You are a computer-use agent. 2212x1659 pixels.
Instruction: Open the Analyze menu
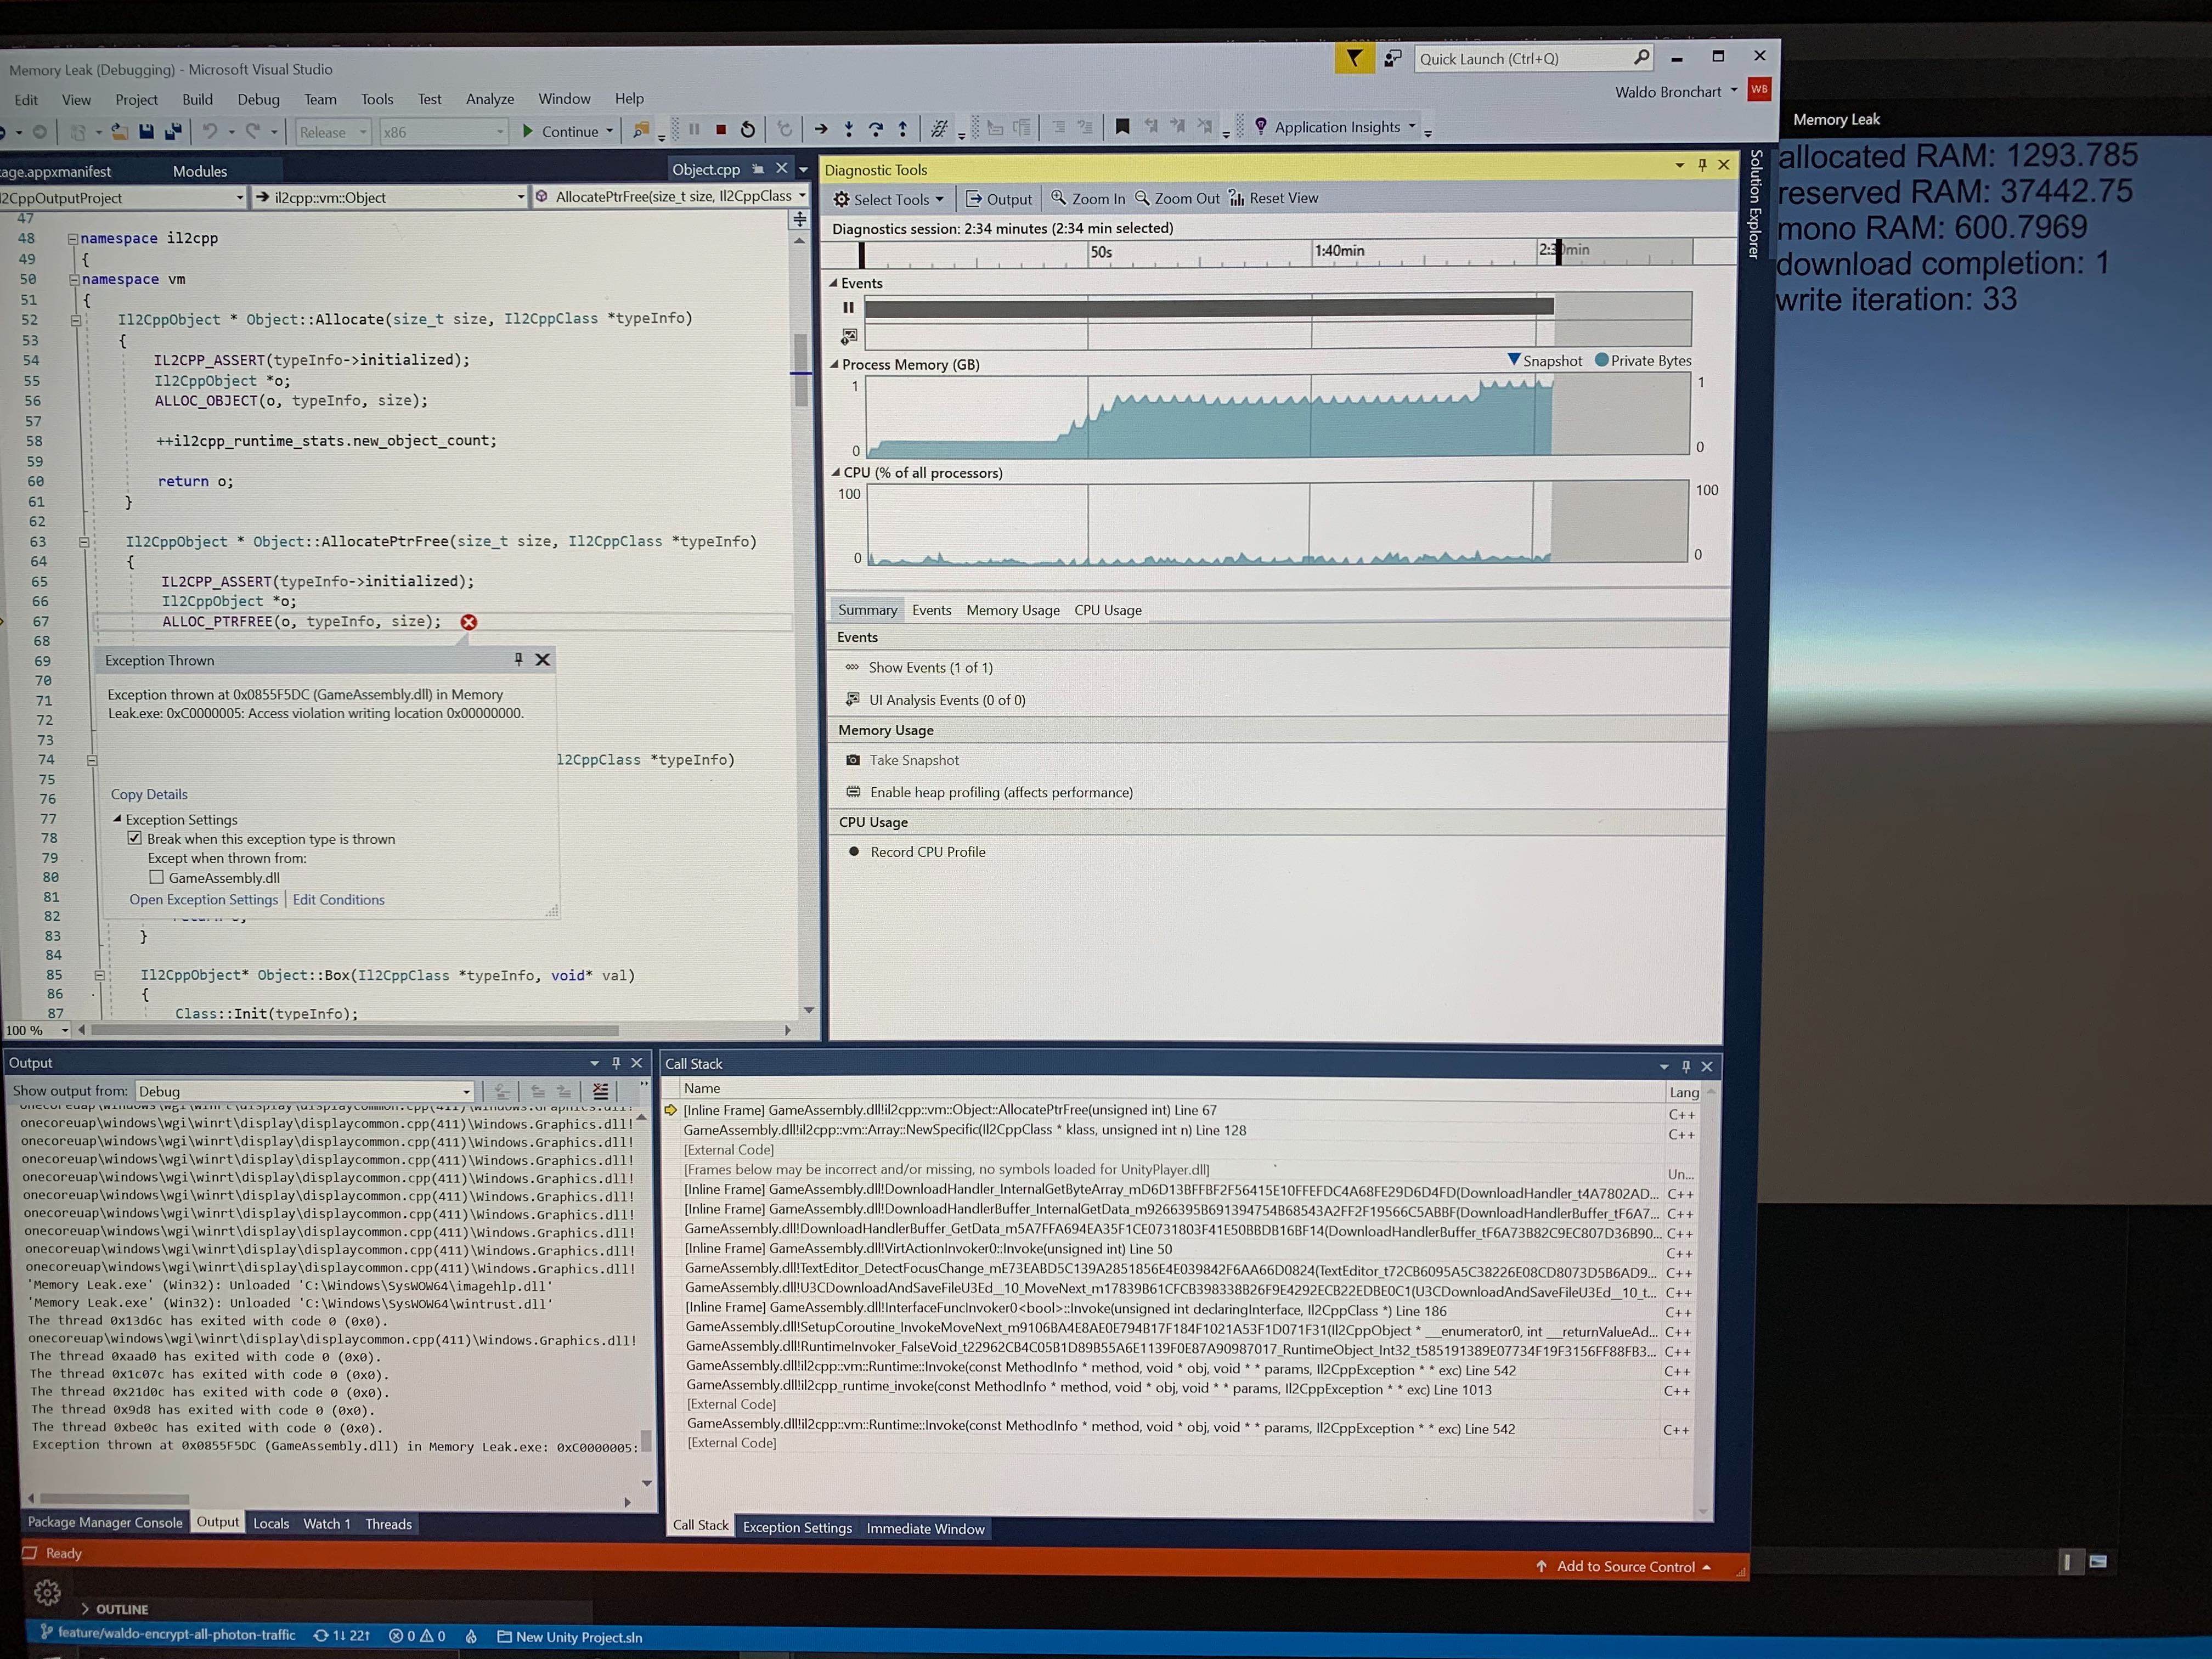click(x=489, y=99)
